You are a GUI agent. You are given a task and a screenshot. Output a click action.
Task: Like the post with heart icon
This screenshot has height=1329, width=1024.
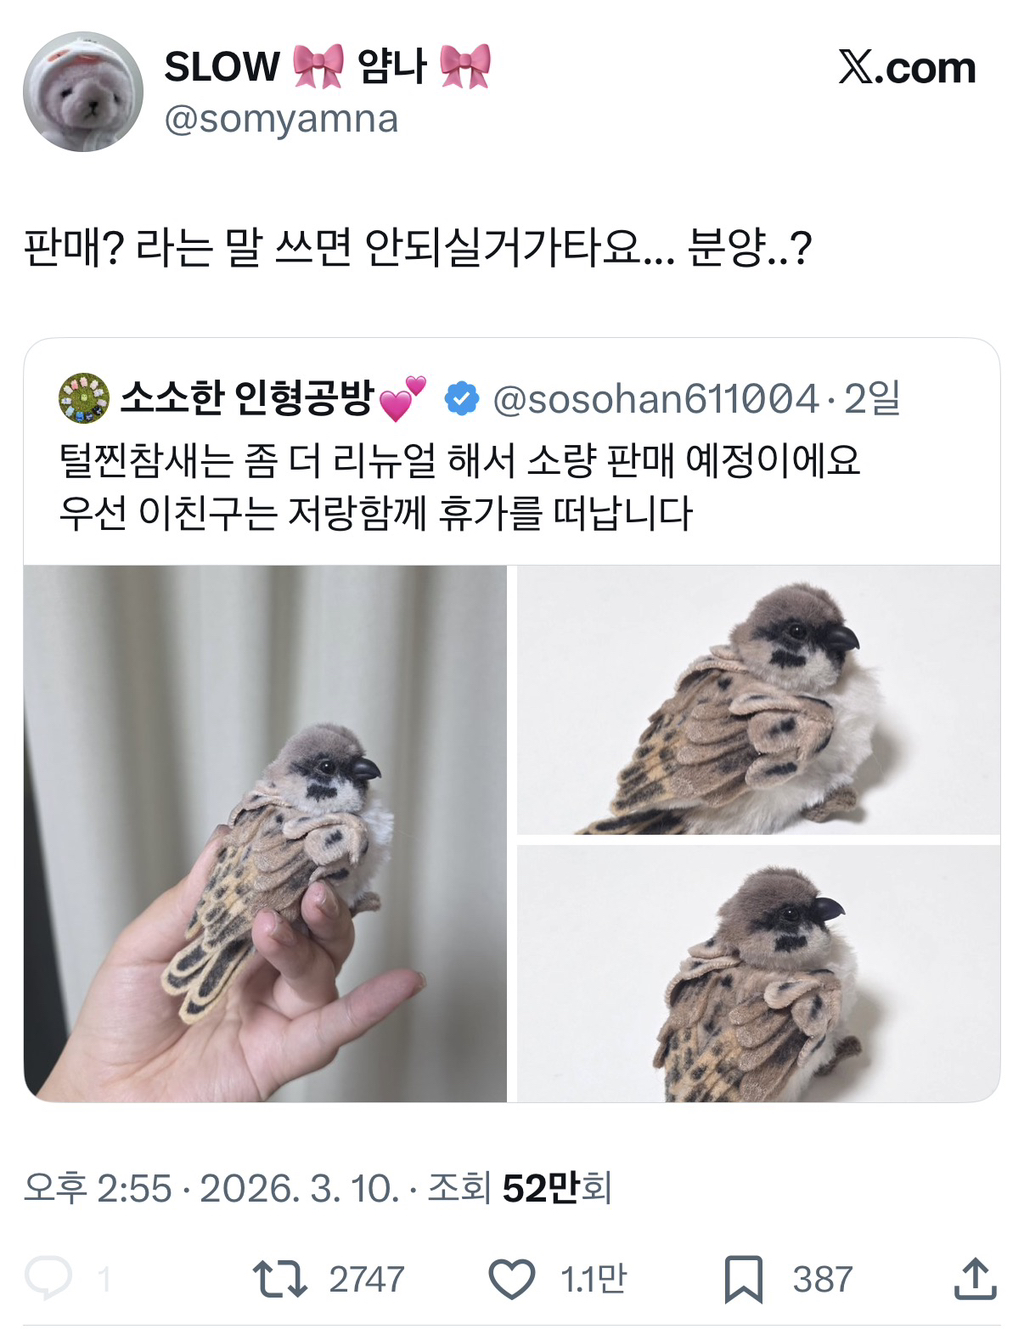pos(512,1279)
